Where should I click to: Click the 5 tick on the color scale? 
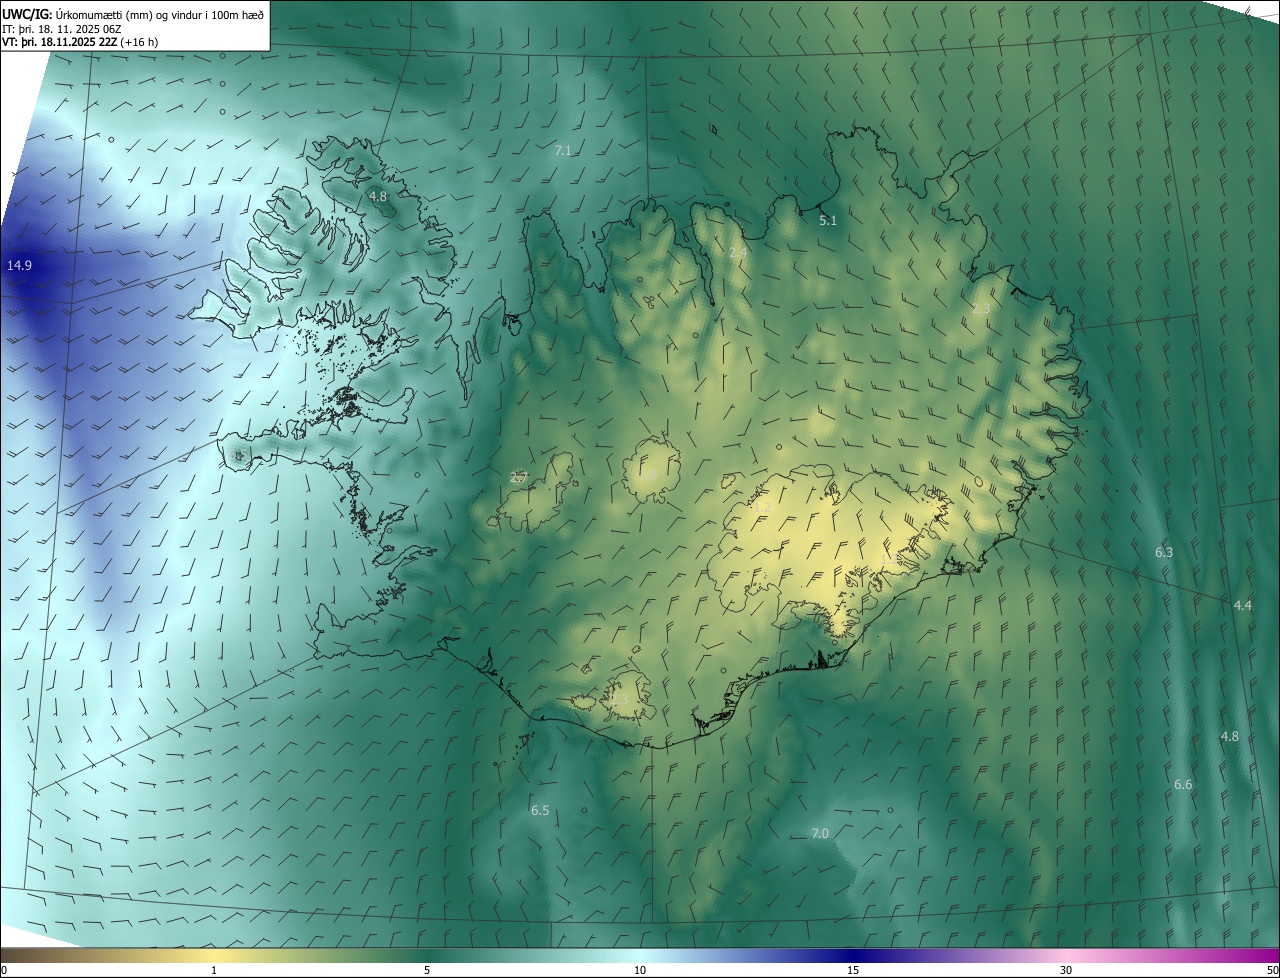[x=427, y=970]
